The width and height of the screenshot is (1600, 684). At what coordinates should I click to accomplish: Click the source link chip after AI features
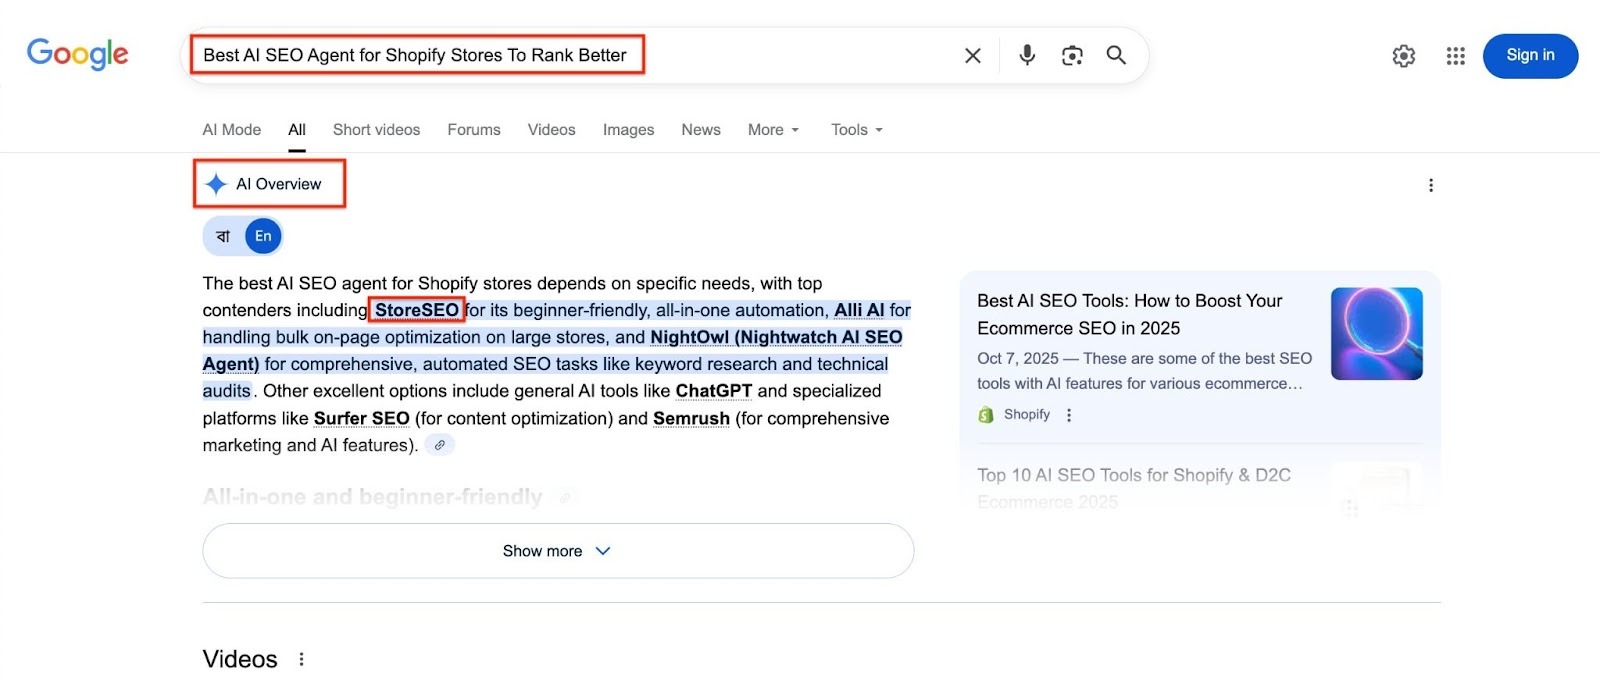pos(440,445)
